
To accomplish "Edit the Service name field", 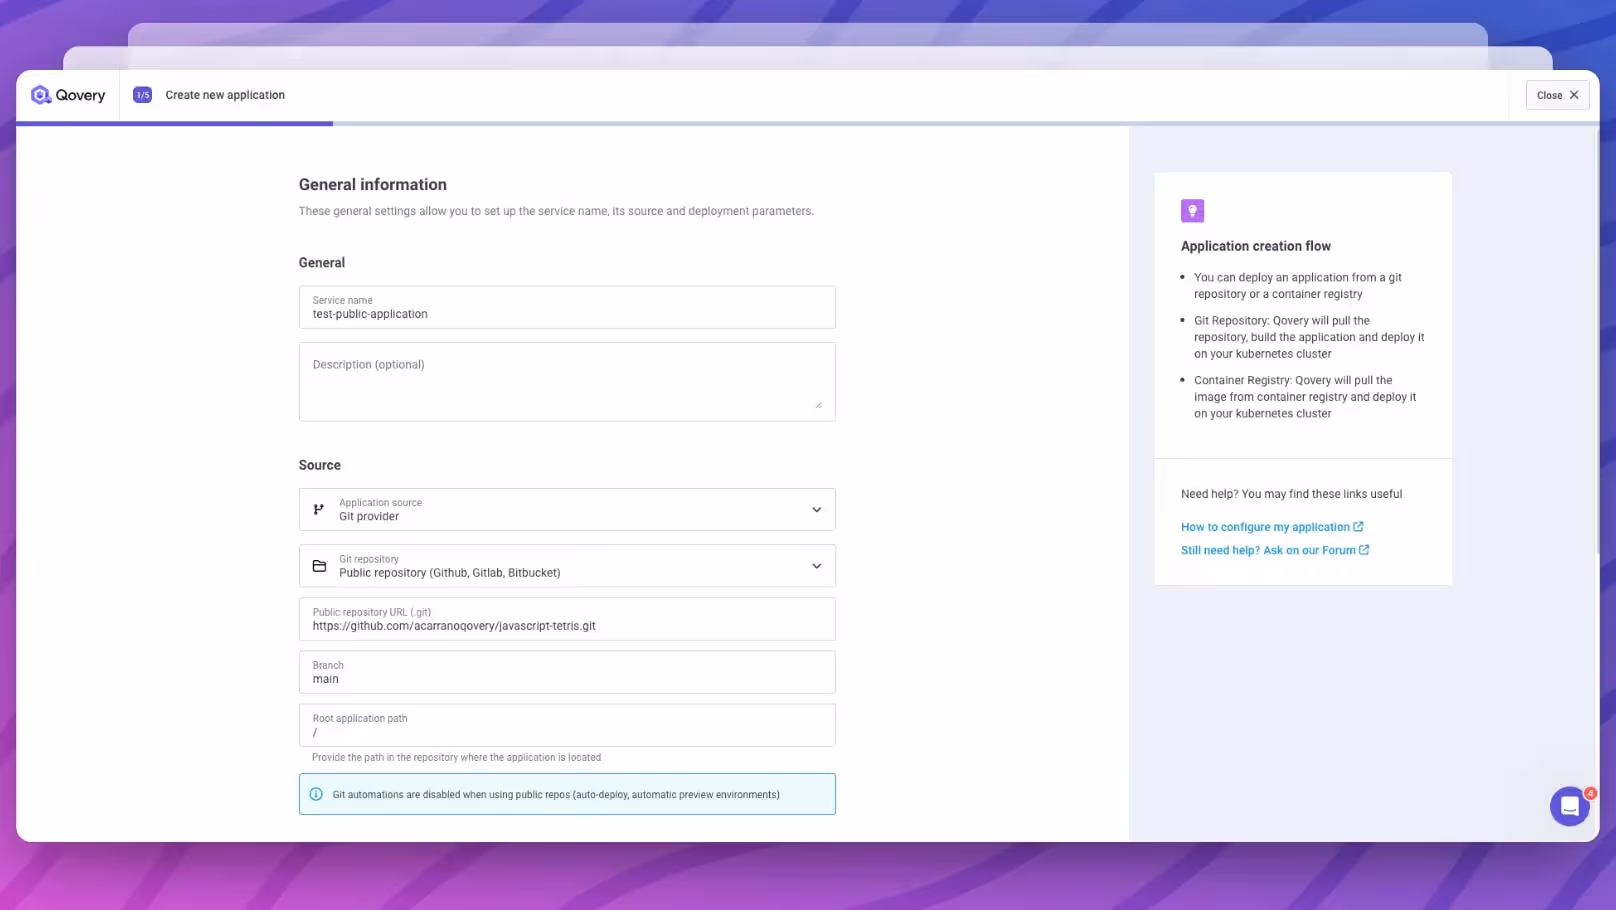I will point(567,307).
